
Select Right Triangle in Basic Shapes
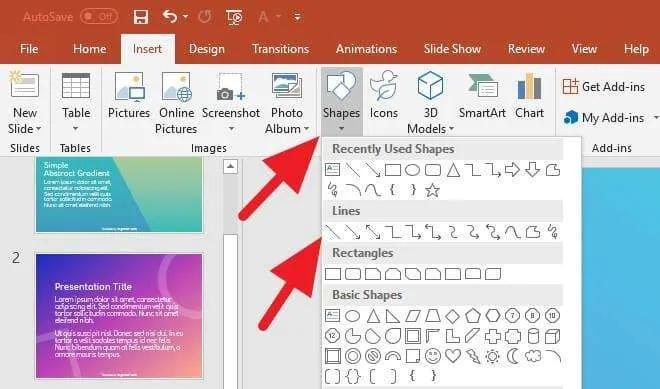(393, 316)
